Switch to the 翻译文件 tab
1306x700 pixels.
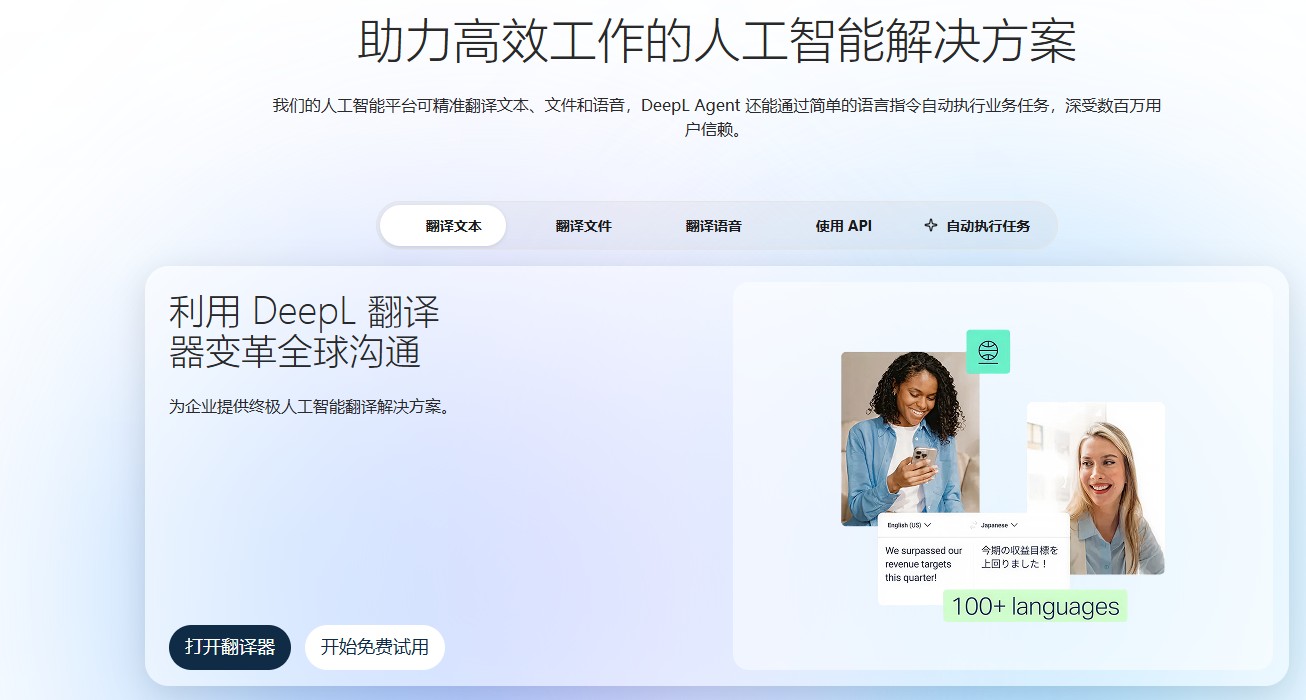pyautogui.click(x=584, y=225)
